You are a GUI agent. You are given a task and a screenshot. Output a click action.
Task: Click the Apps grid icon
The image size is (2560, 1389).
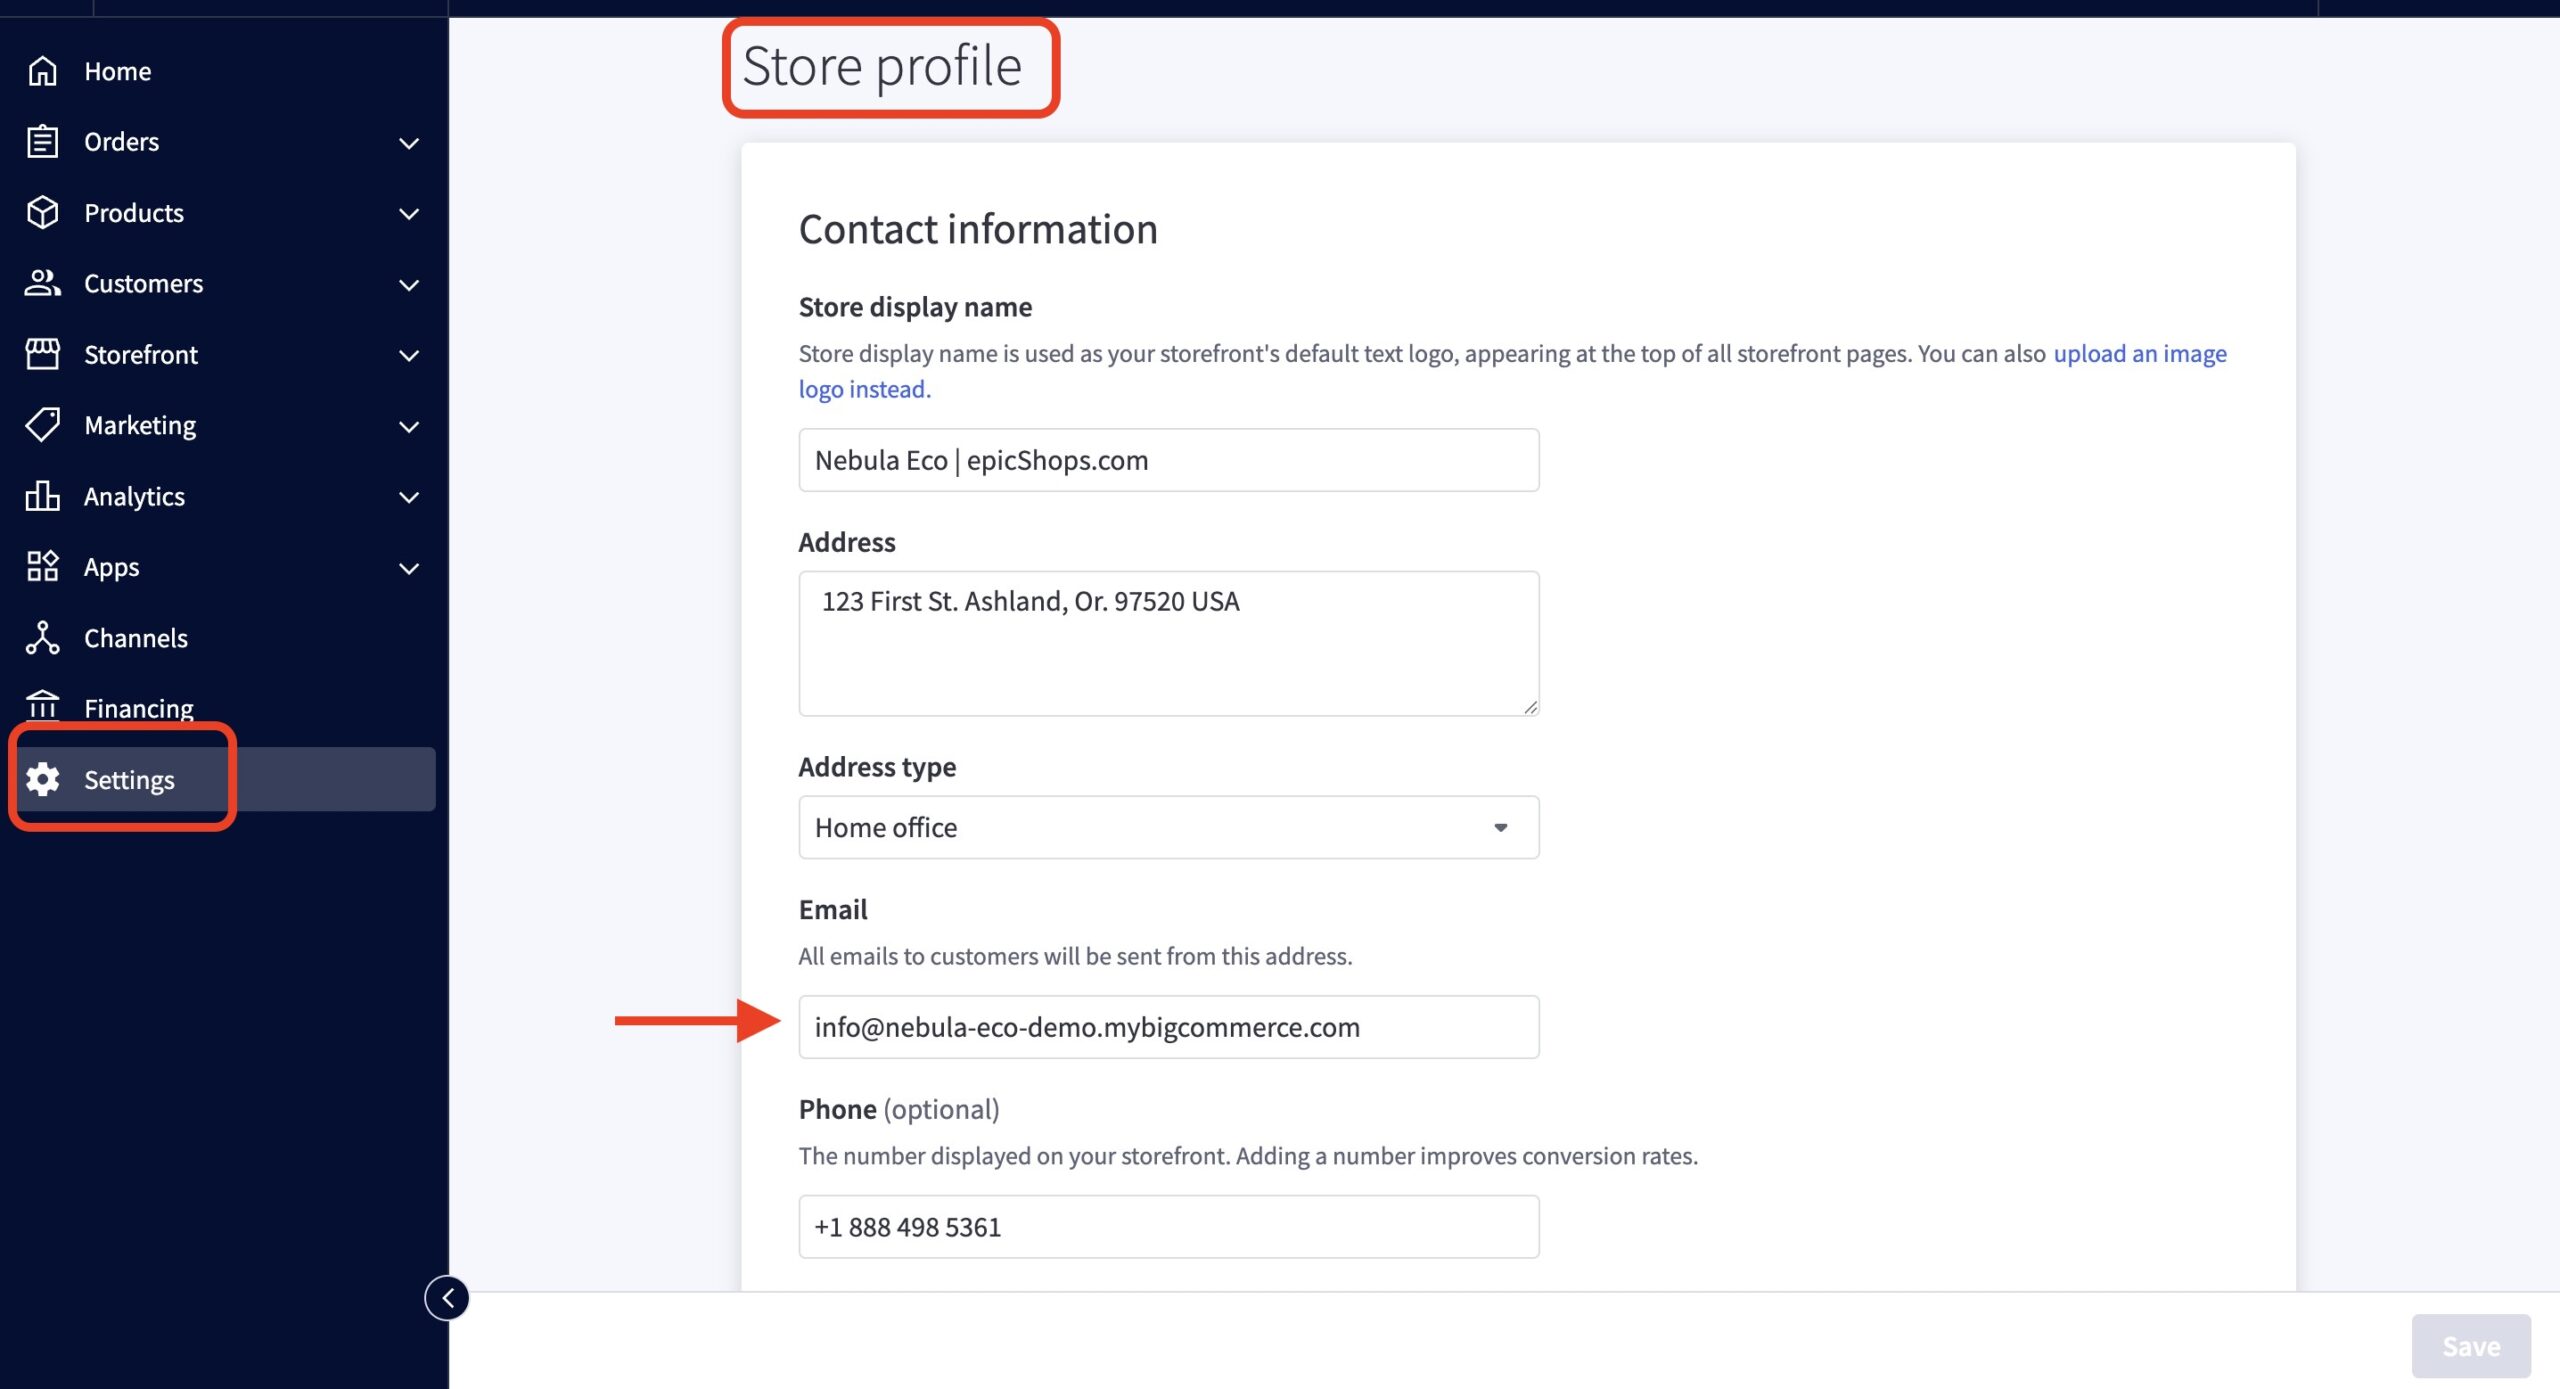(x=42, y=567)
